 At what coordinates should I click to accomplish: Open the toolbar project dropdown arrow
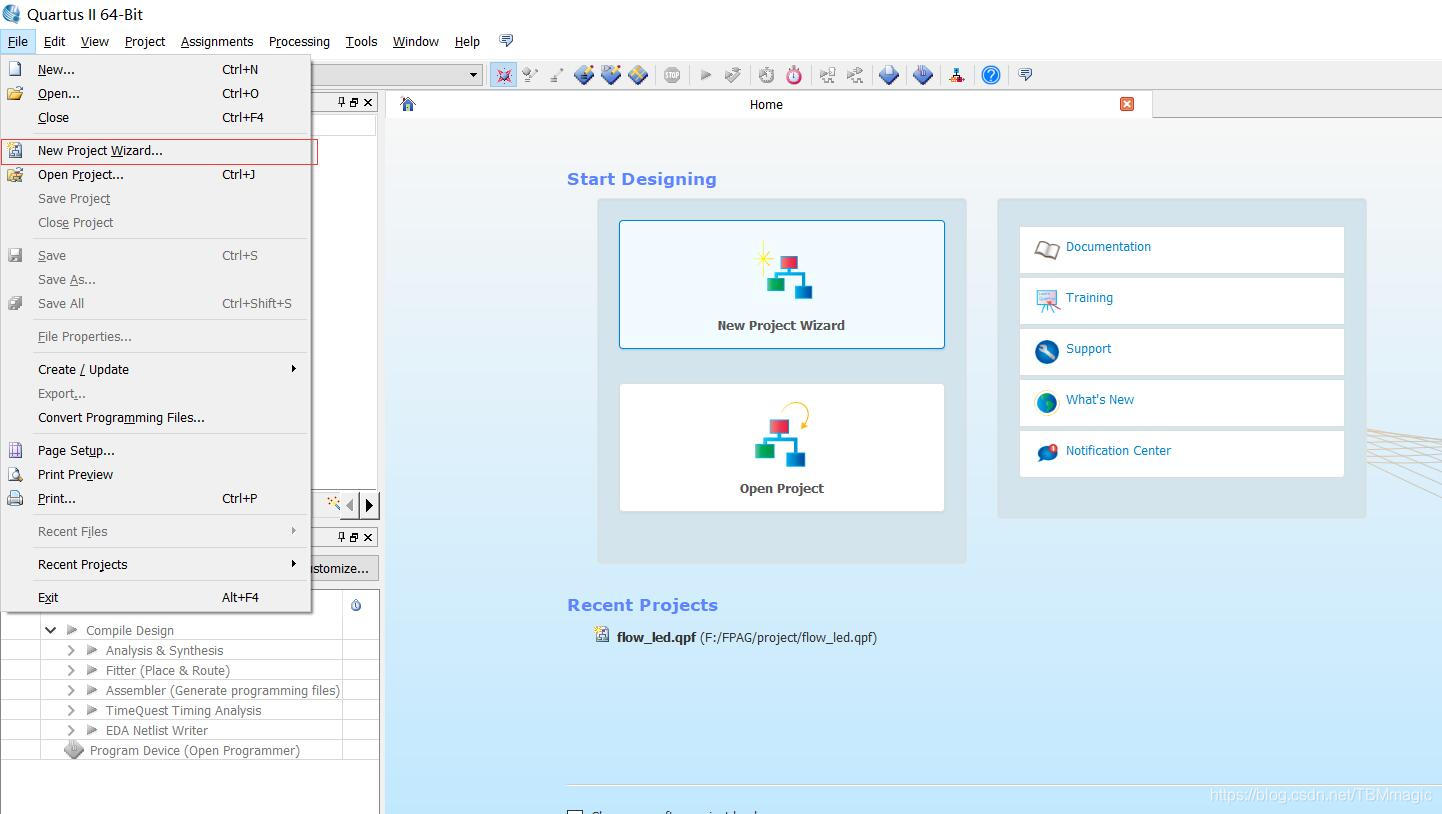click(x=474, y=75)
